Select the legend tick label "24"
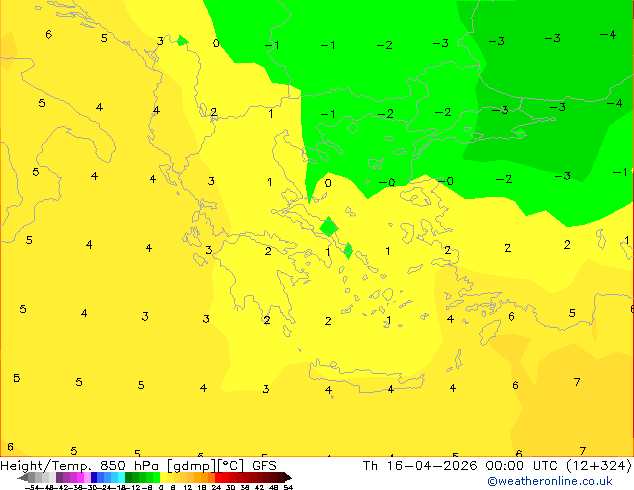 [x=216, y=487]
